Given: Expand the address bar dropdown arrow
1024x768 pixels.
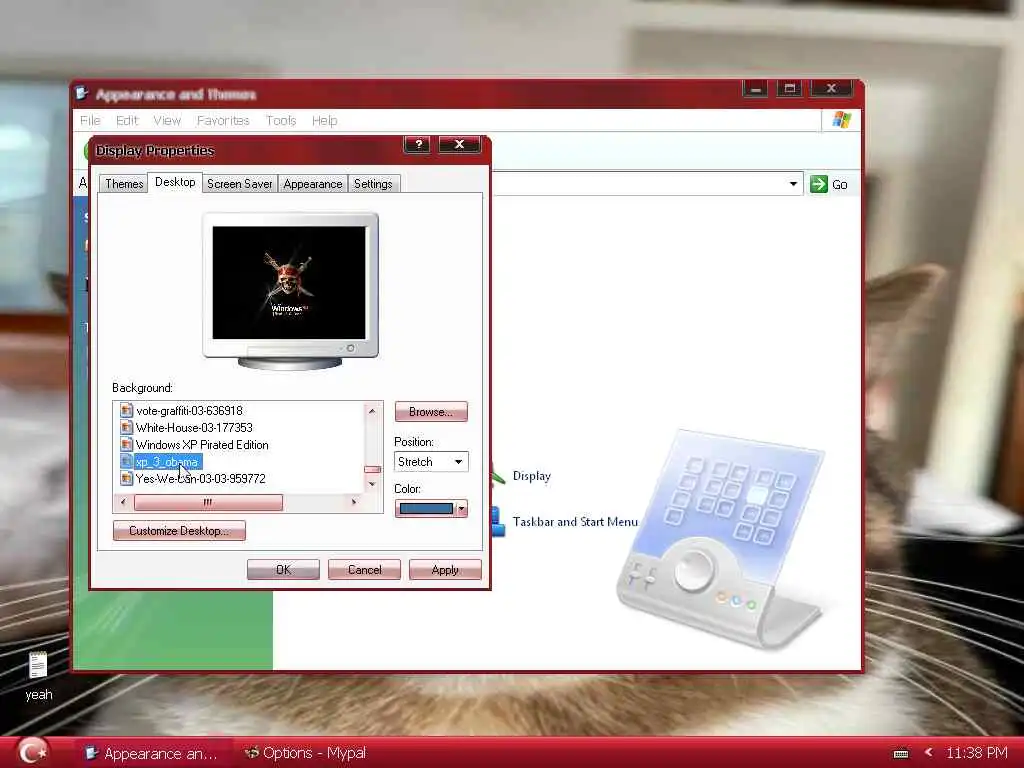Looking at the screenshot, I should 793,184.
